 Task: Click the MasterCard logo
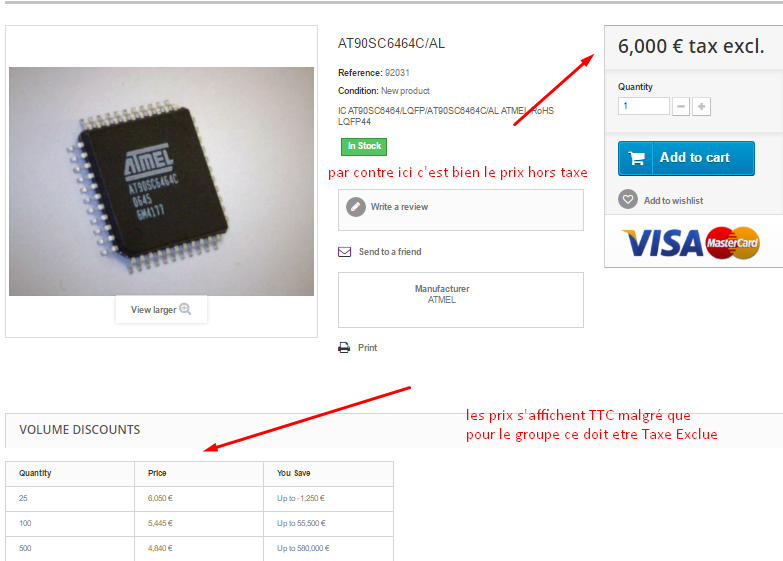point(733,243)
